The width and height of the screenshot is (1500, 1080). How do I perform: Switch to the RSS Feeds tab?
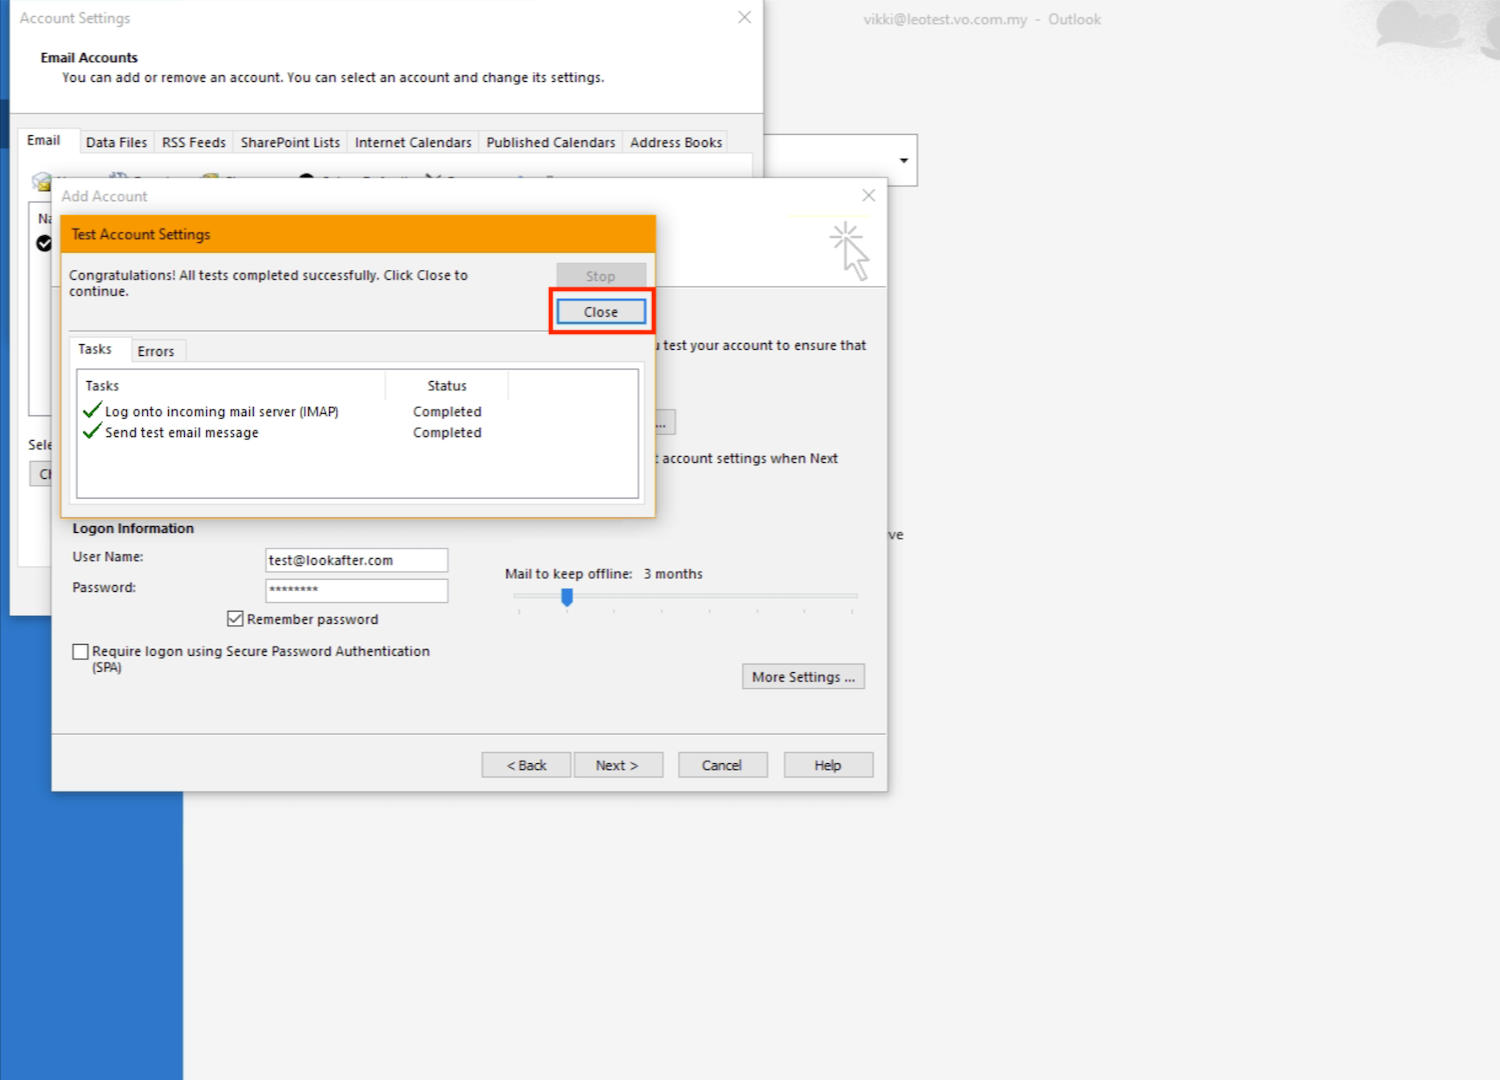coord(194,142)
